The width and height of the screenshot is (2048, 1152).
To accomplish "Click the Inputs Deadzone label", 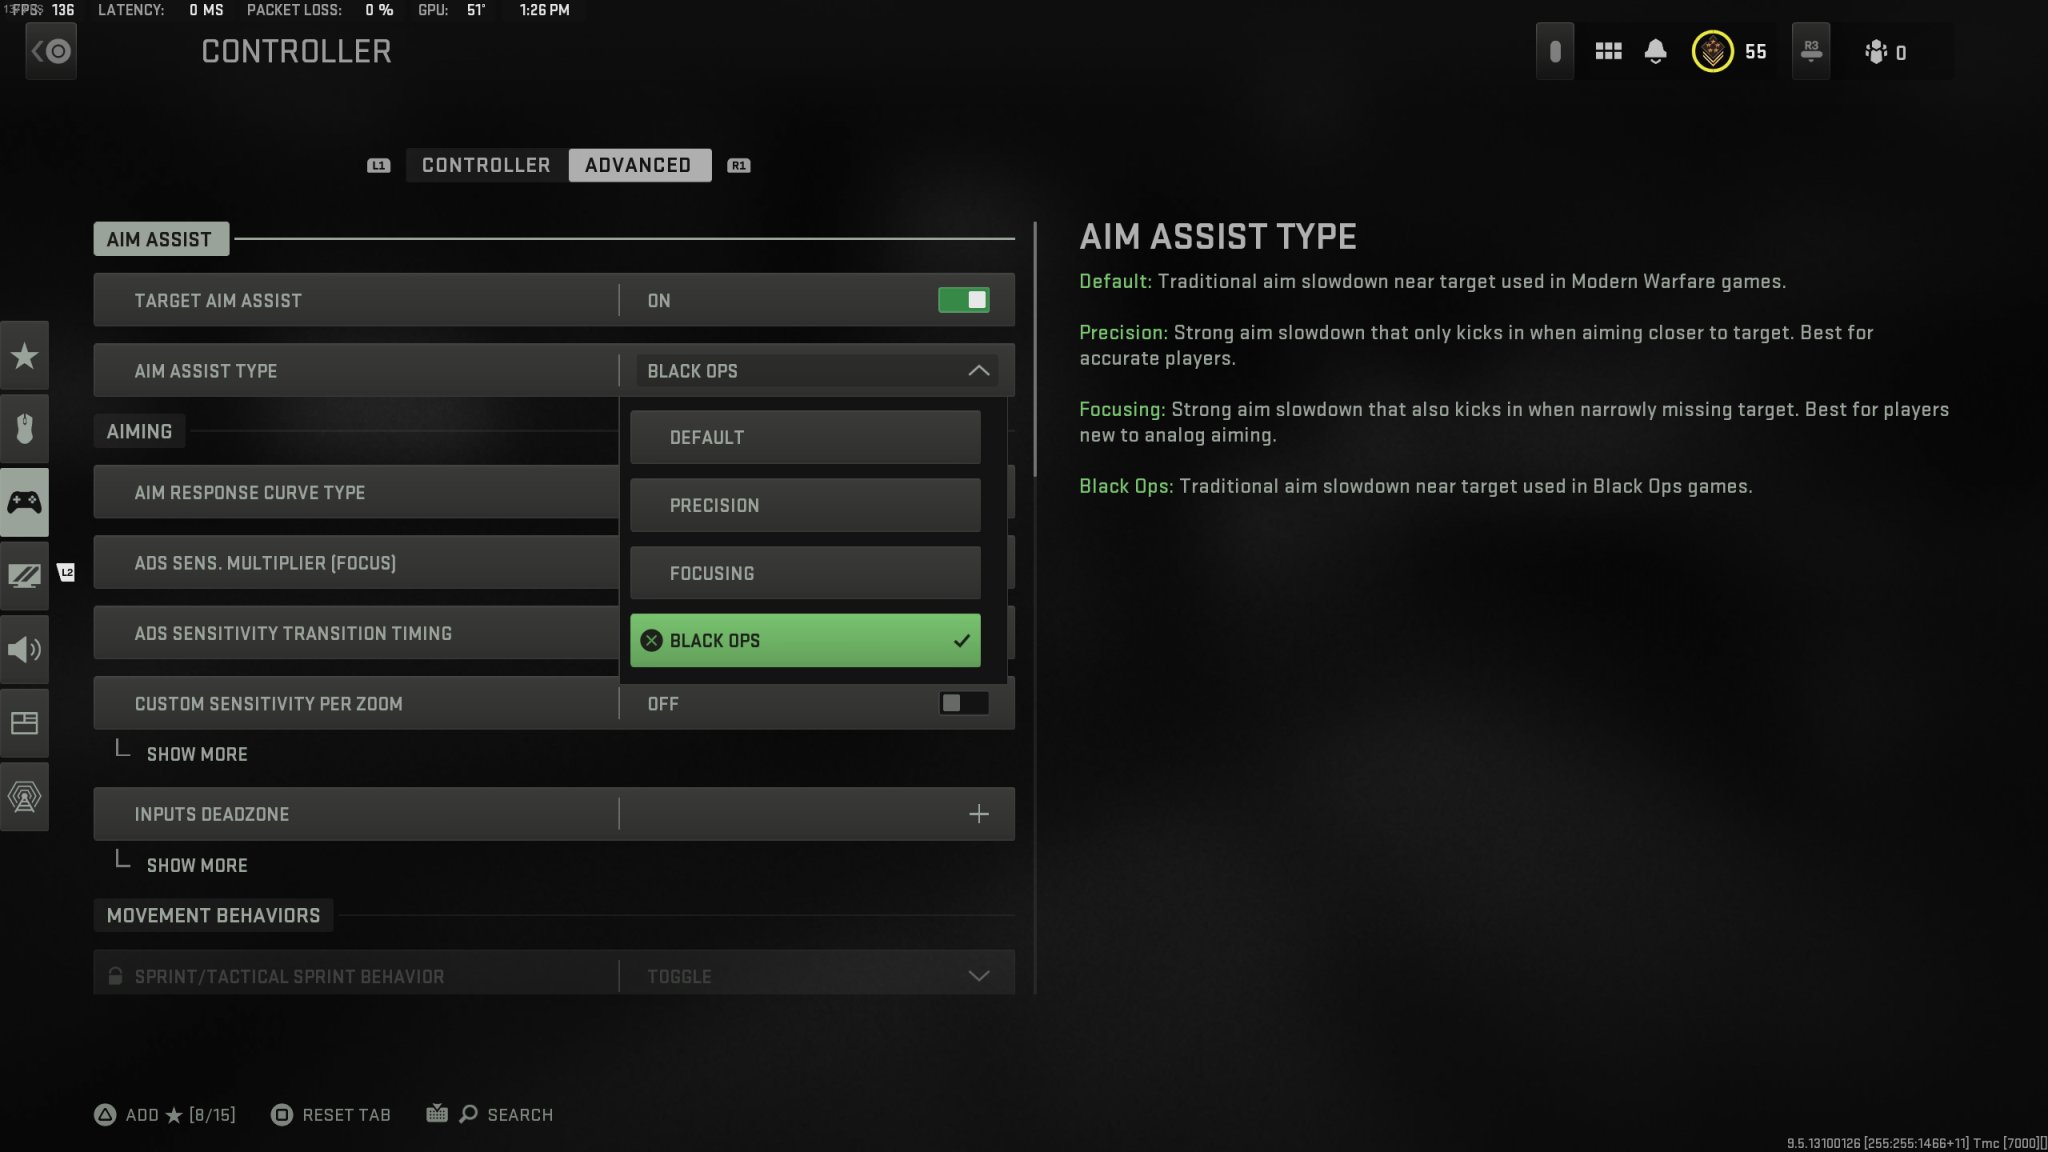I will click(212, 814).
